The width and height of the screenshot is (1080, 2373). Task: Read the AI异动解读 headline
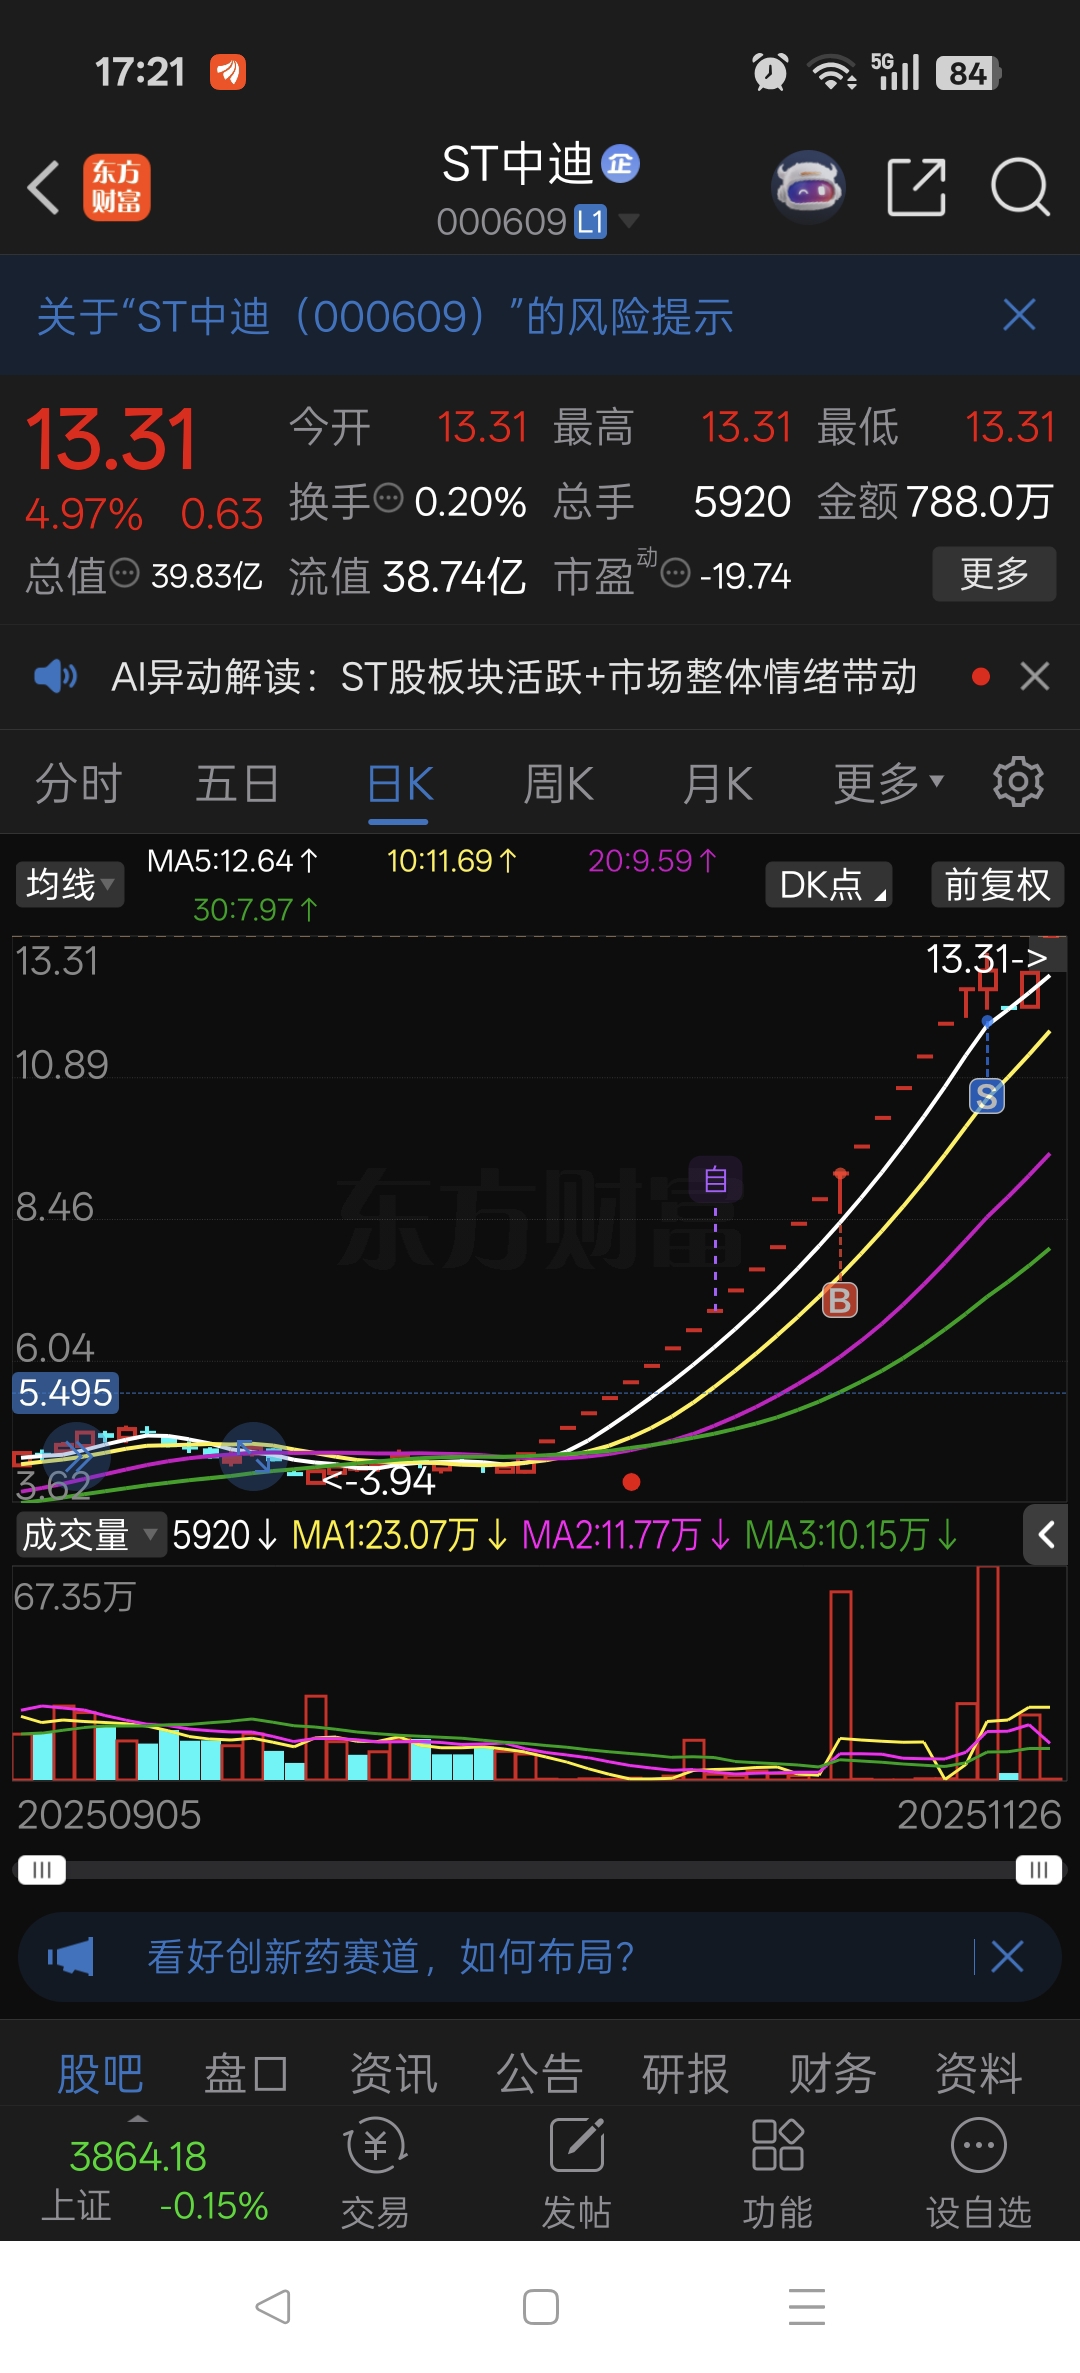(x=514, y=677)
